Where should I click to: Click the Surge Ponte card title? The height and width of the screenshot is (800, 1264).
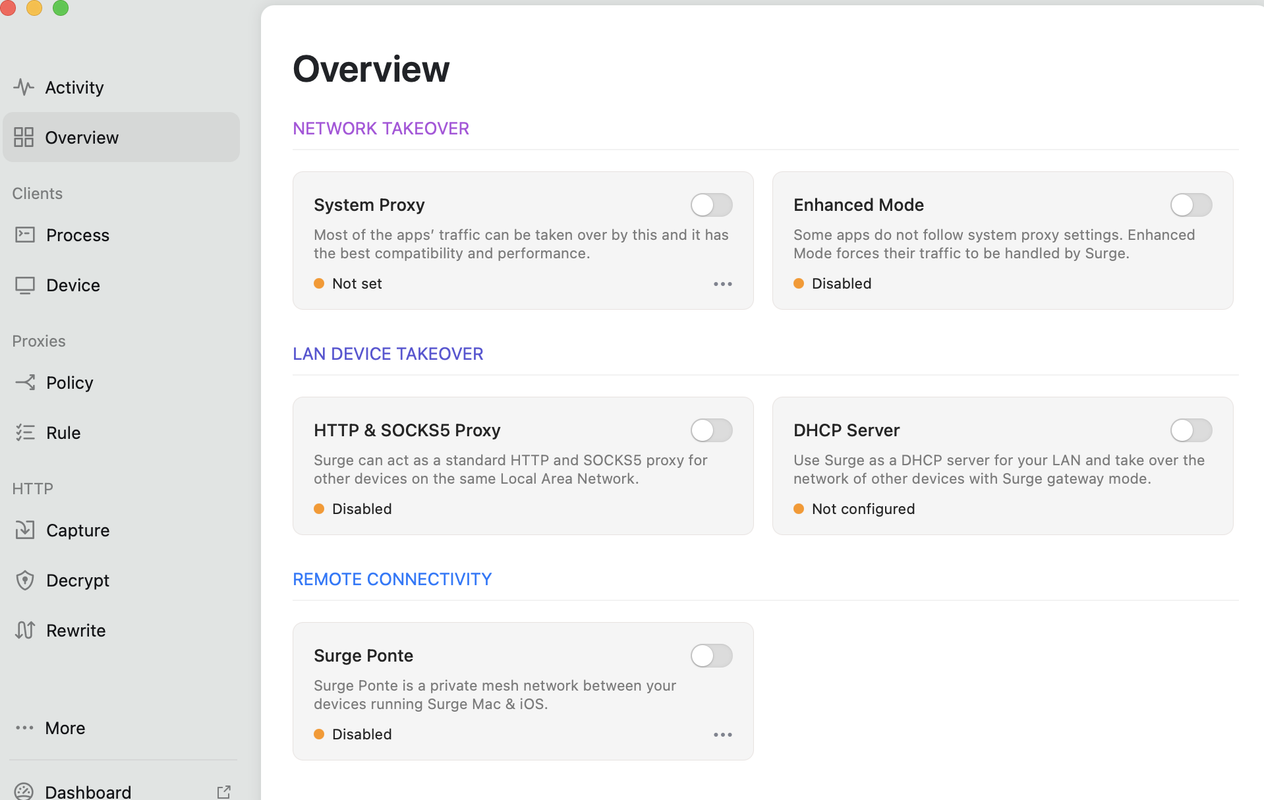(363, 656)
